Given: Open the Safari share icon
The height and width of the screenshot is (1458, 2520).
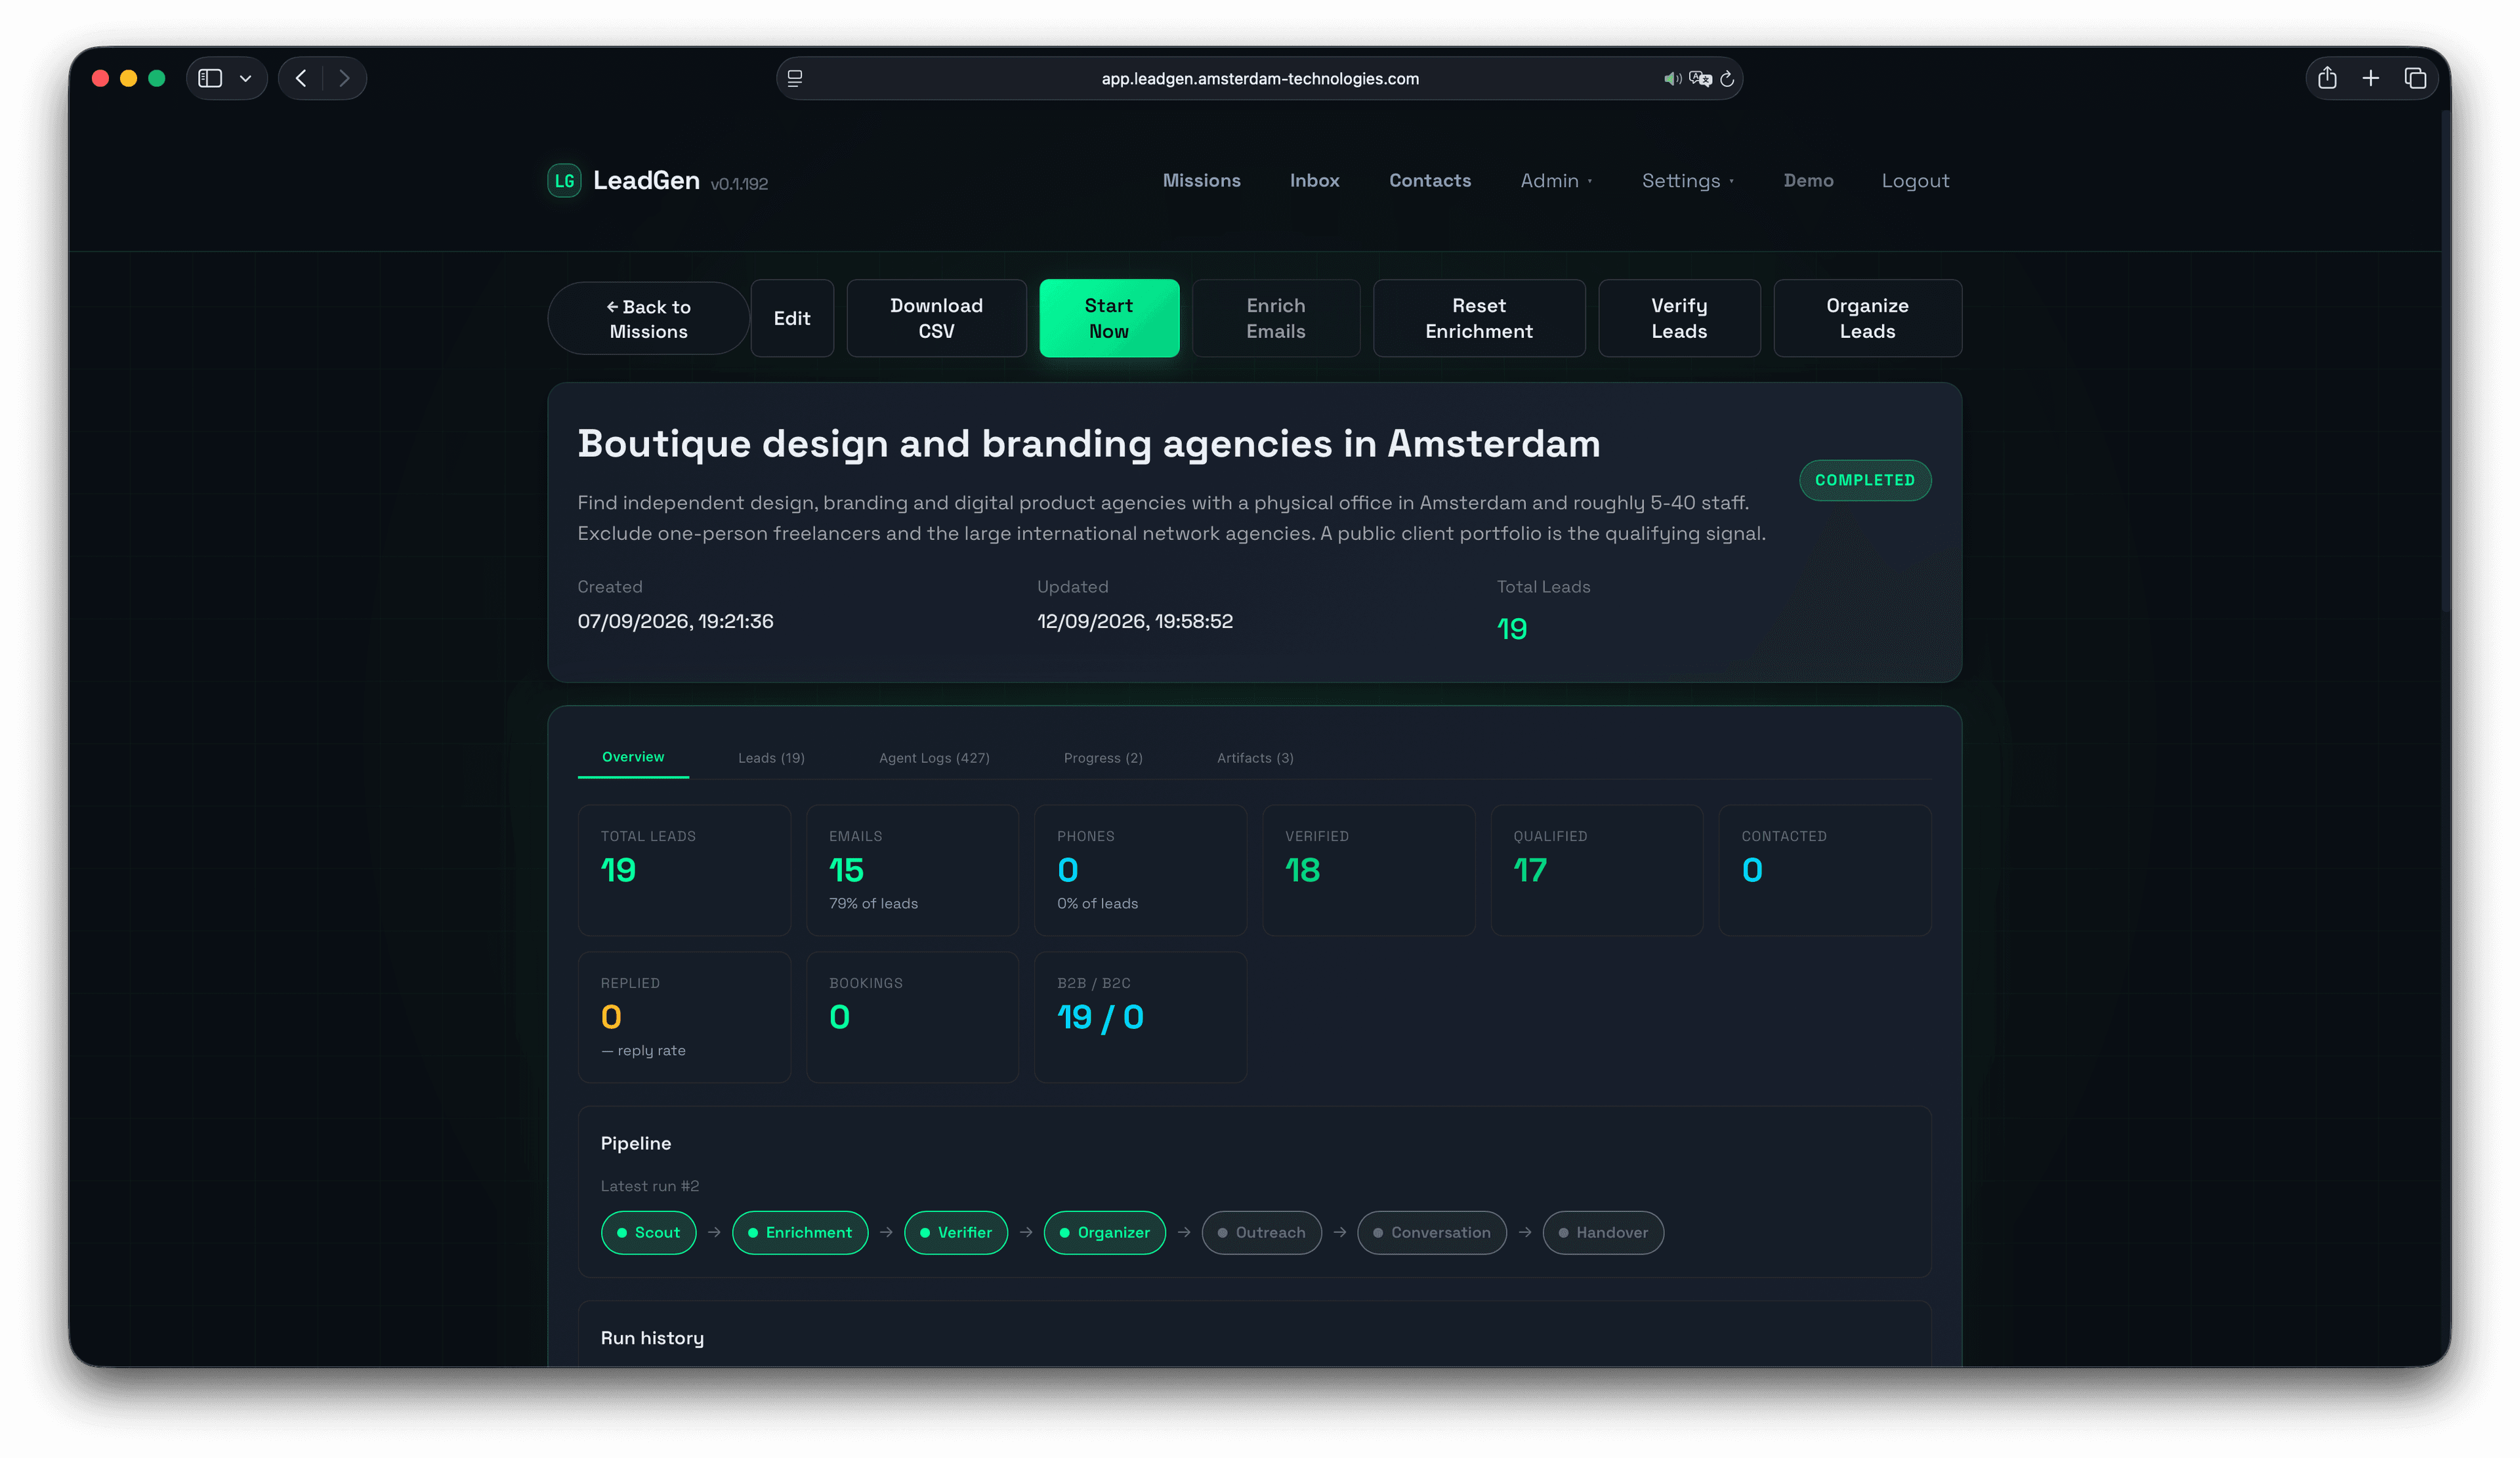Looking at the screenshot, I should 2327,78.
